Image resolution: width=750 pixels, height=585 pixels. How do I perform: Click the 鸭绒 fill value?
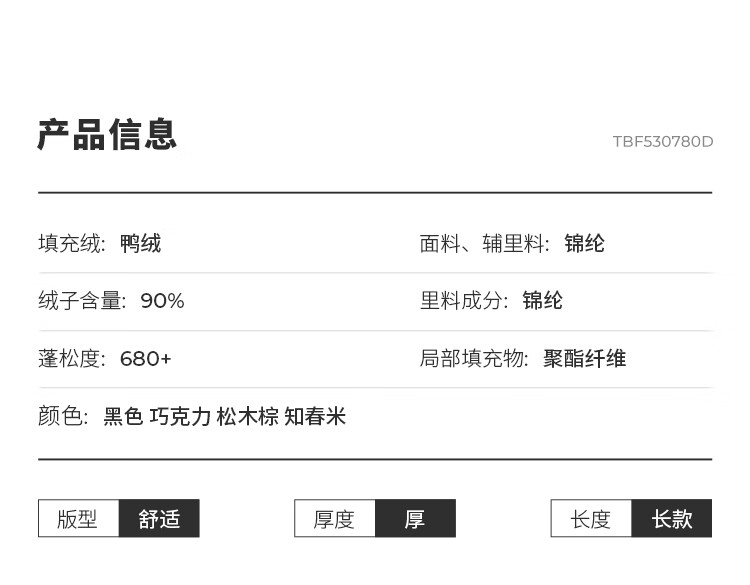(x=140, y=244)
